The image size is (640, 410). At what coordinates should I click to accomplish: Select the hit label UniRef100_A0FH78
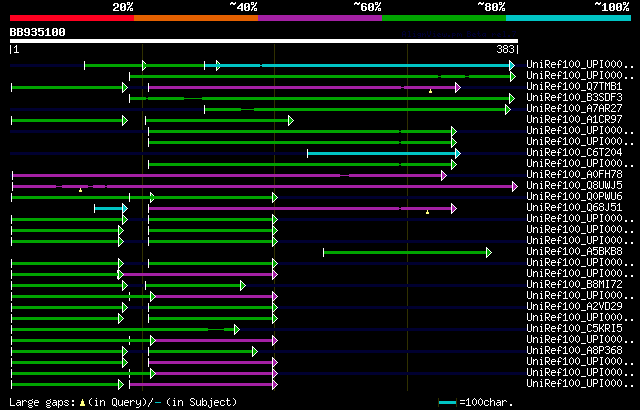click(574, 175)
